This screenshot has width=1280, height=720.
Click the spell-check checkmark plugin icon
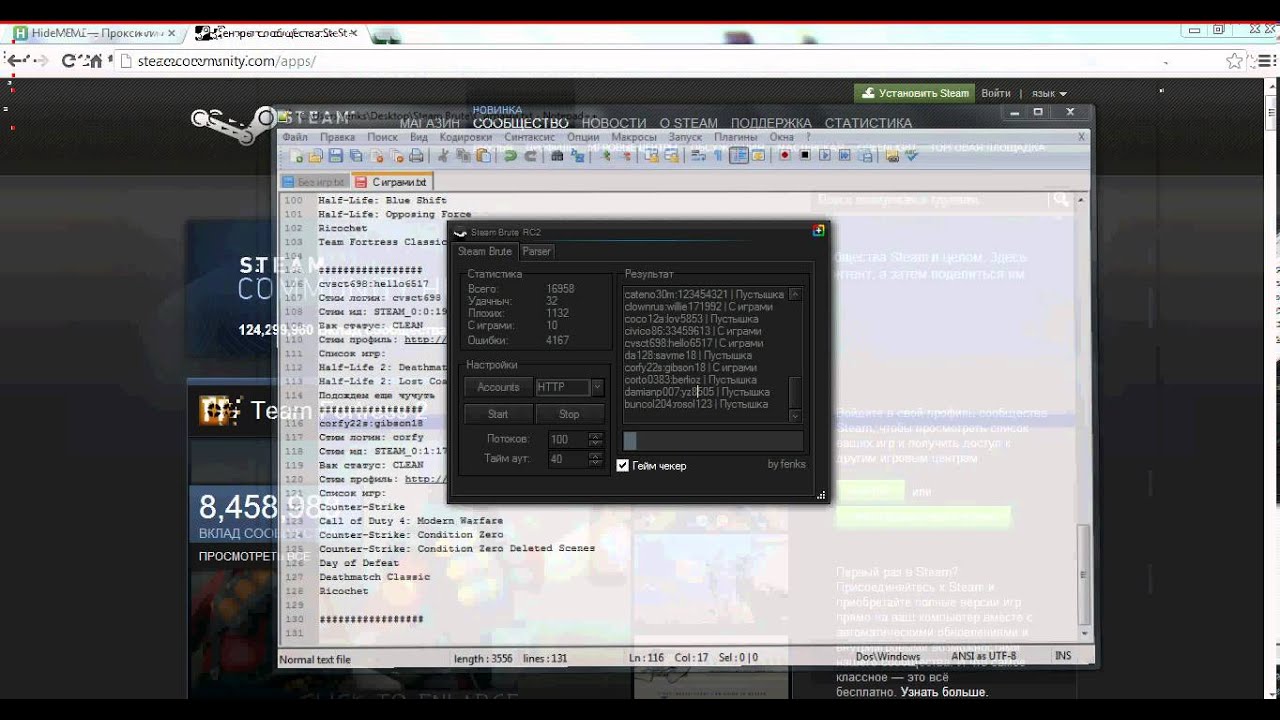pyautogui.click(x=912, y=155)
